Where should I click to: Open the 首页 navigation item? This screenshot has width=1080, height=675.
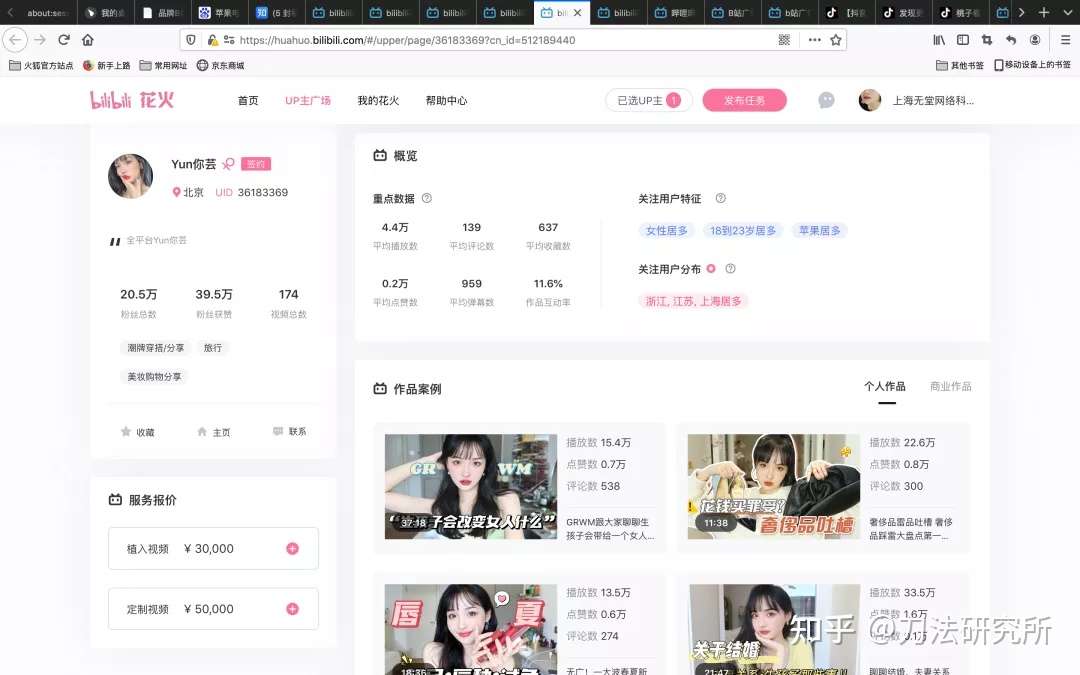248,101
